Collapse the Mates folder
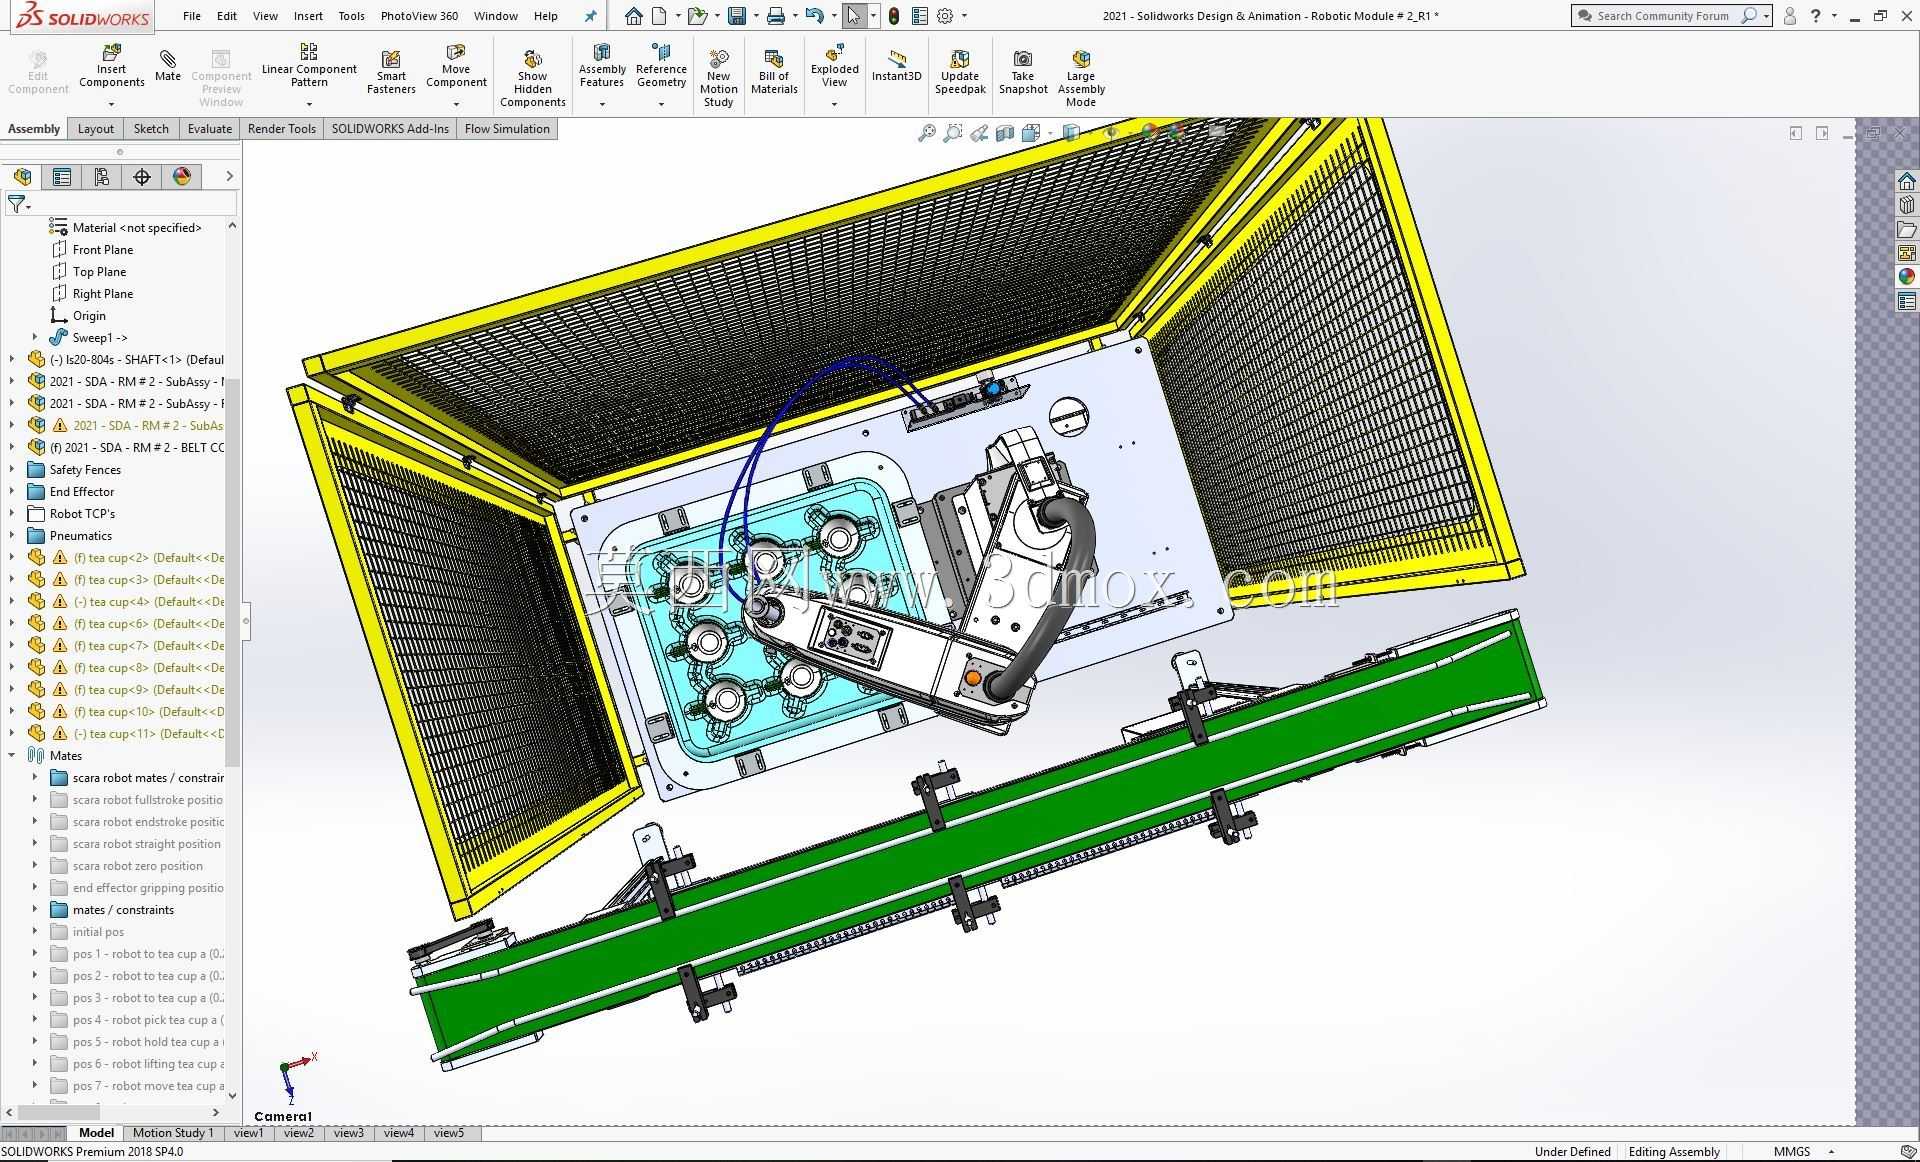Viewport: 1920px width, 1162px height. [12, 755]
